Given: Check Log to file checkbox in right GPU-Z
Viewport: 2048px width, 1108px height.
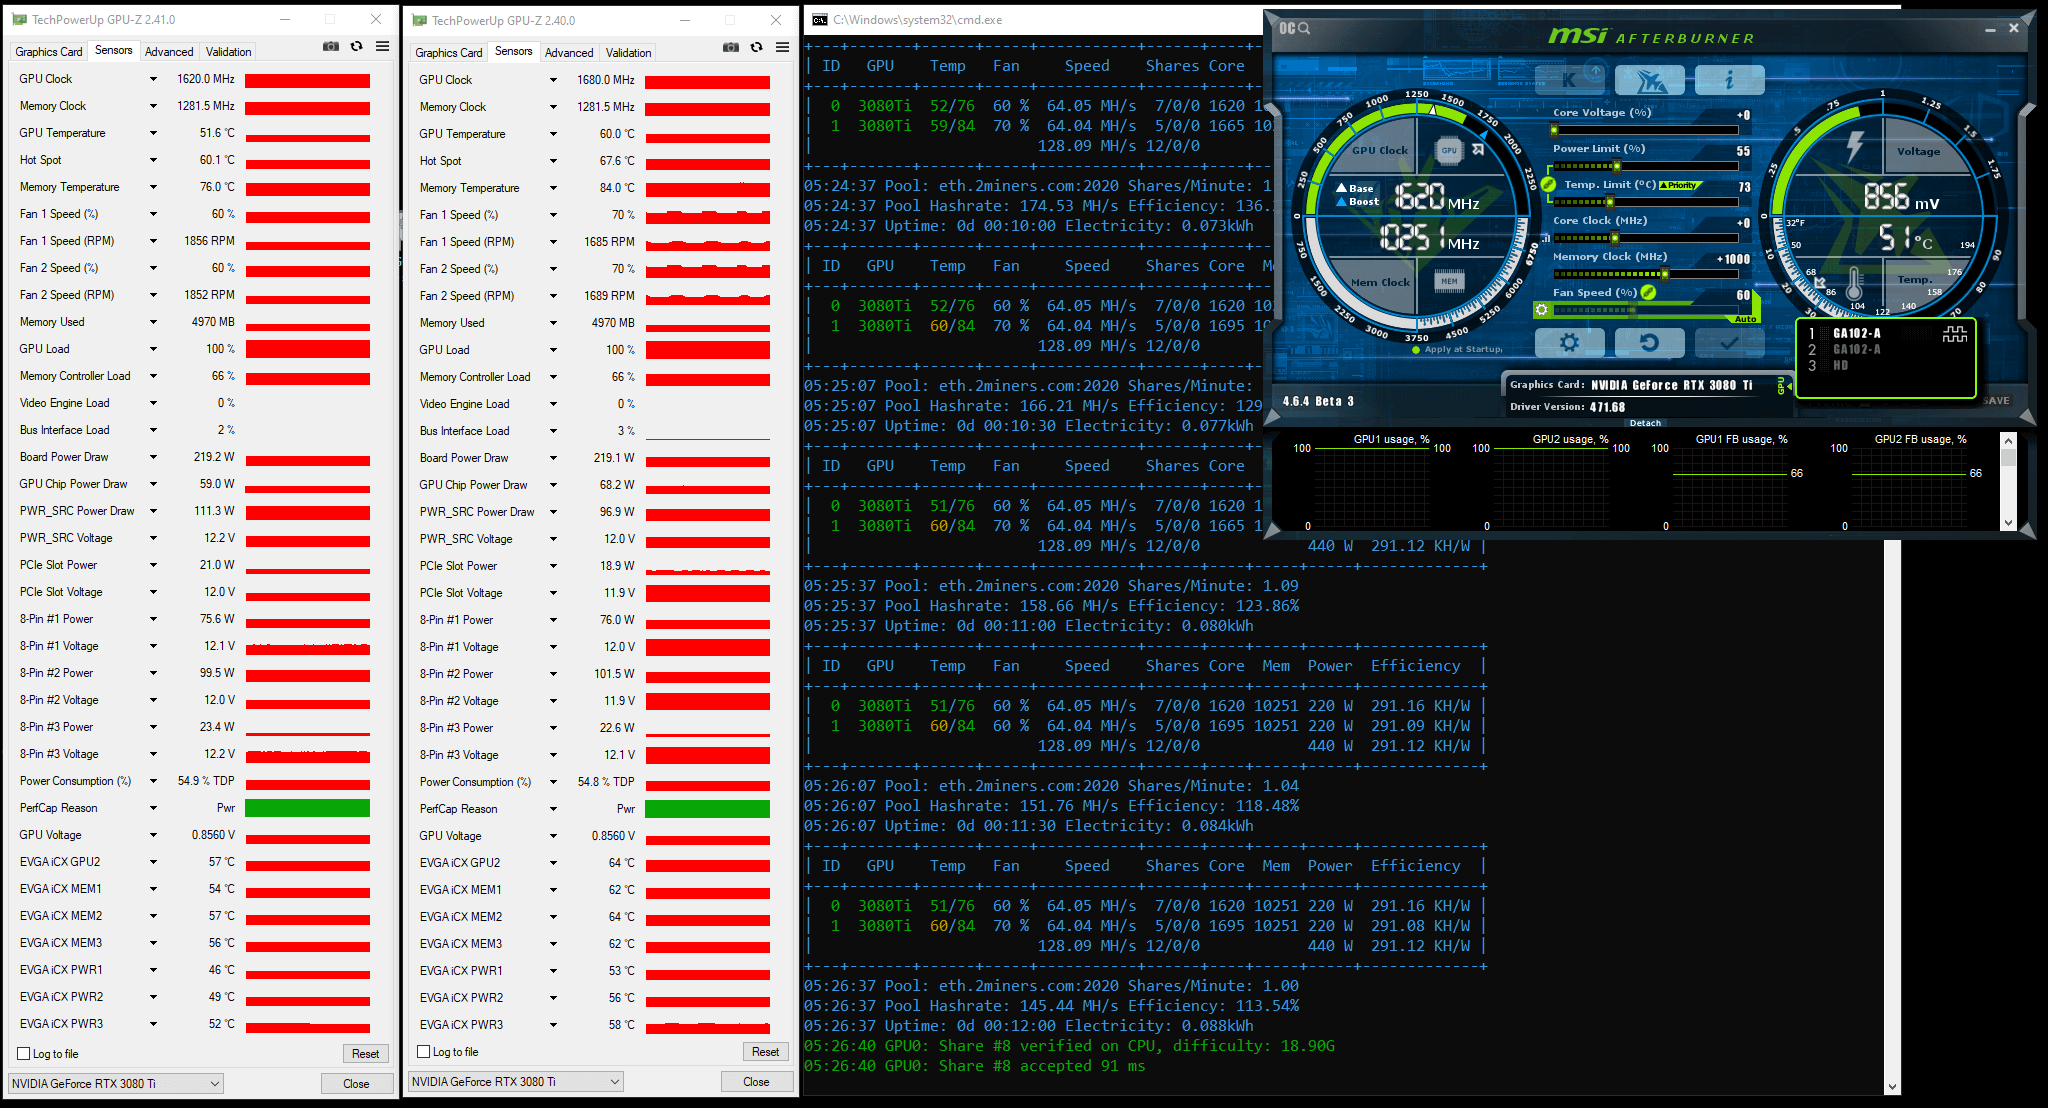Looking at the screenshot, I should pyautogui.click(x=426, y=1056).
